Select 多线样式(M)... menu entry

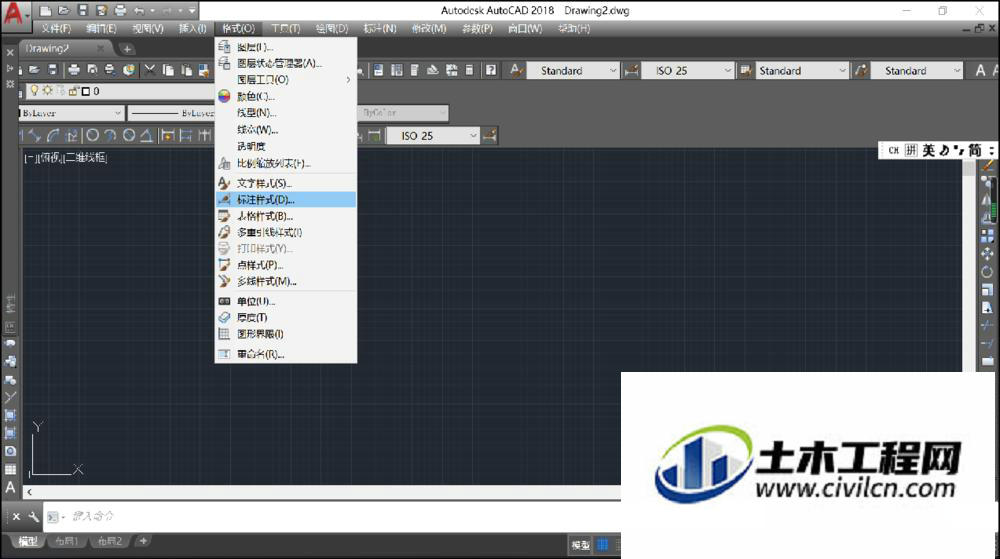(x=286, y=281)
